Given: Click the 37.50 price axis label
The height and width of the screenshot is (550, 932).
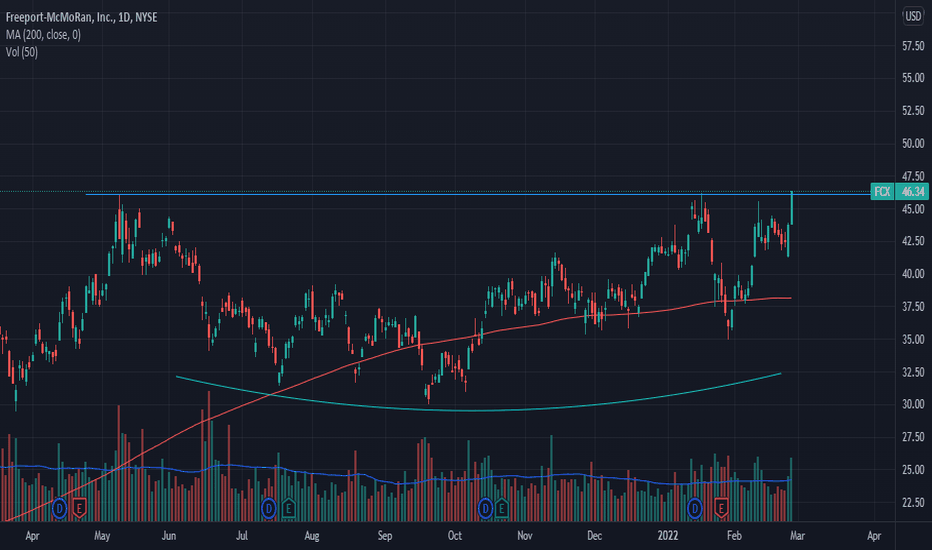Looking at the screenshot, I should tap(913, 307).
